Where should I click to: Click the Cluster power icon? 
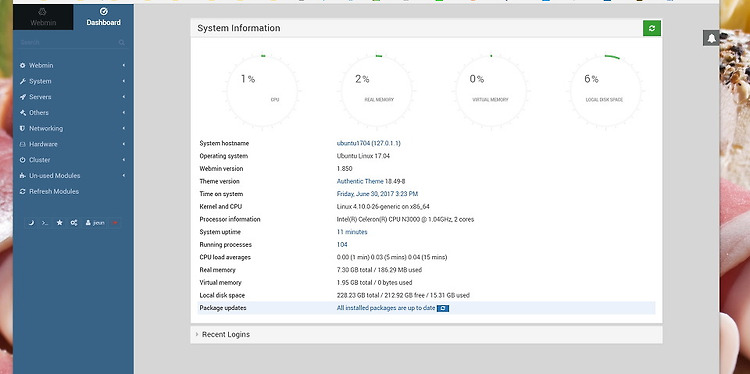click(22, 160)
